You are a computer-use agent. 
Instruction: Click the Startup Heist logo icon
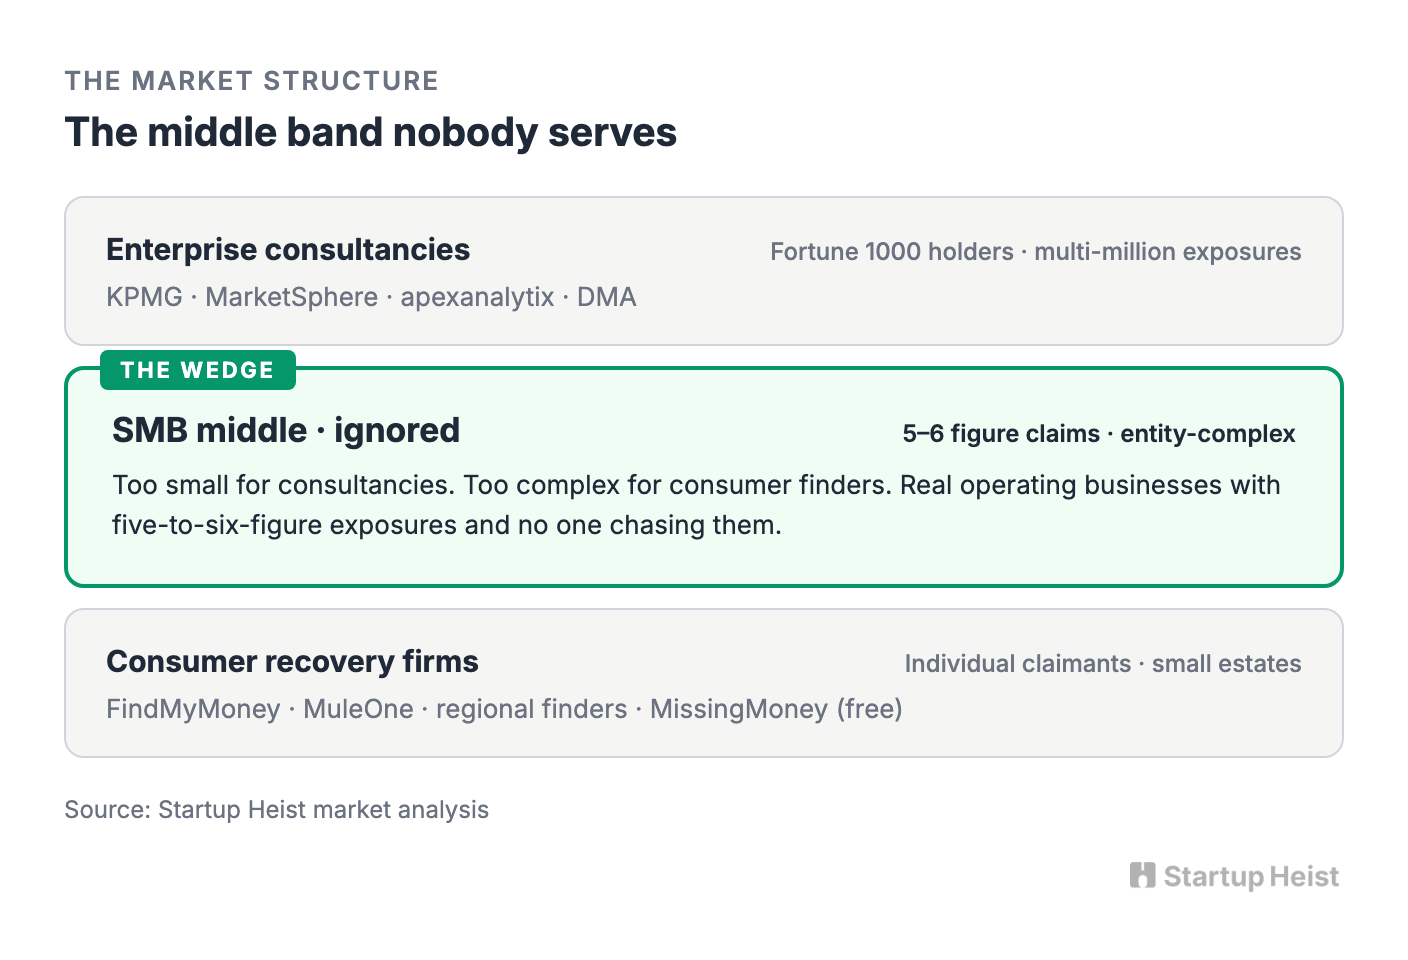coord(1143,876)
